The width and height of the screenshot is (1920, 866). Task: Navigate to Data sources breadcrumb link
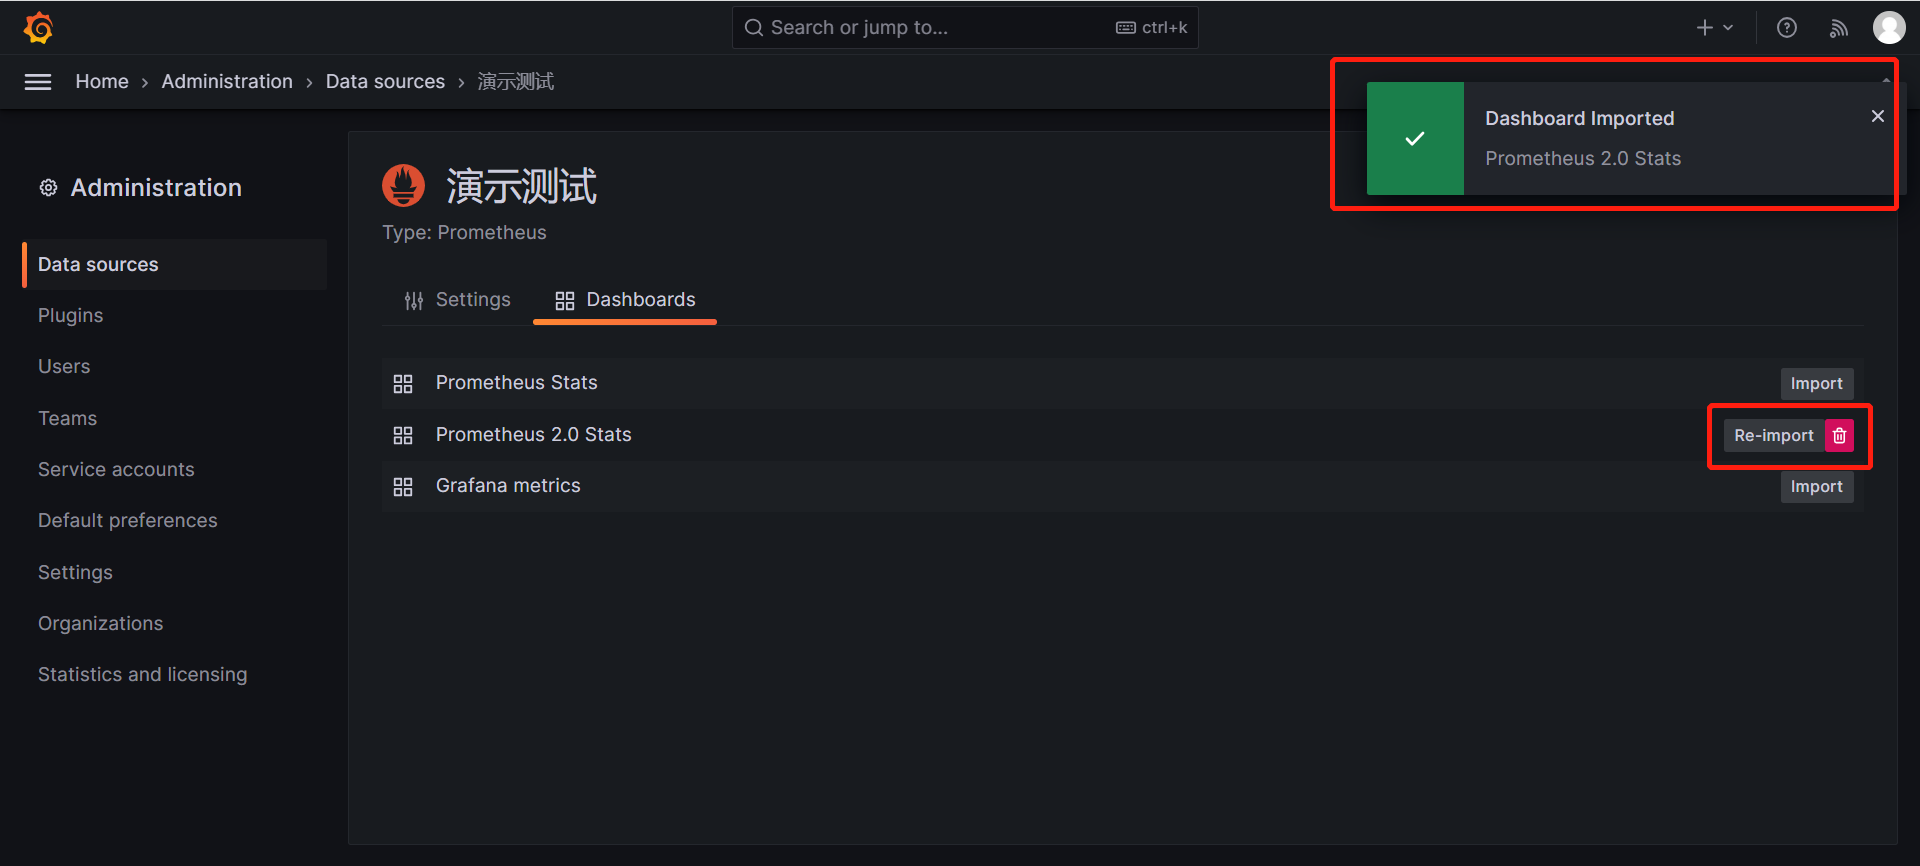click(385, 82)
